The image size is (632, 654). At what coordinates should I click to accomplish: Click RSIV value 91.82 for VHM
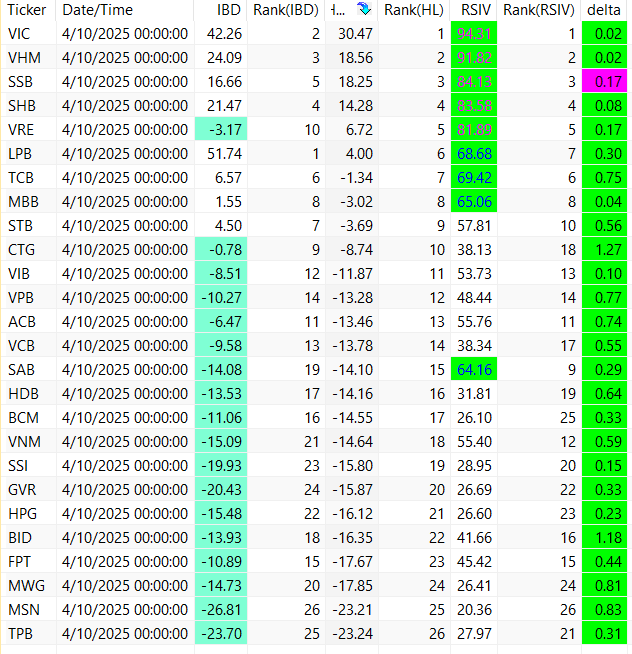(474, 58)
